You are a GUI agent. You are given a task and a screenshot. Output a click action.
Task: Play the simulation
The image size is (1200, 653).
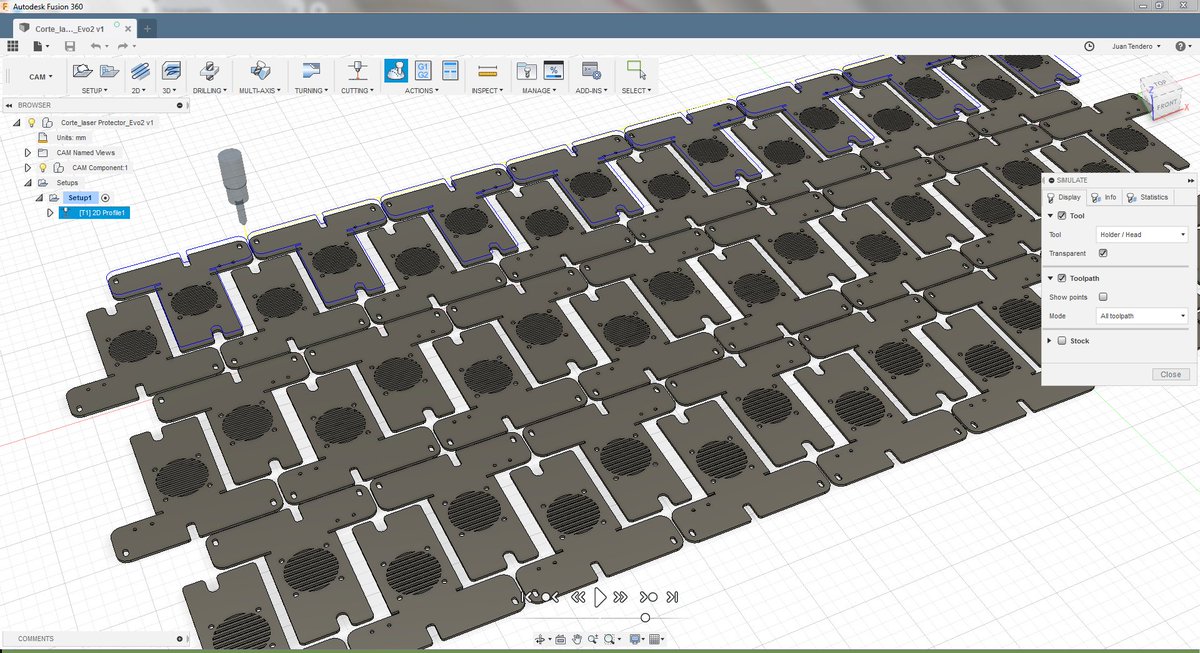click(x=600, y=597)
